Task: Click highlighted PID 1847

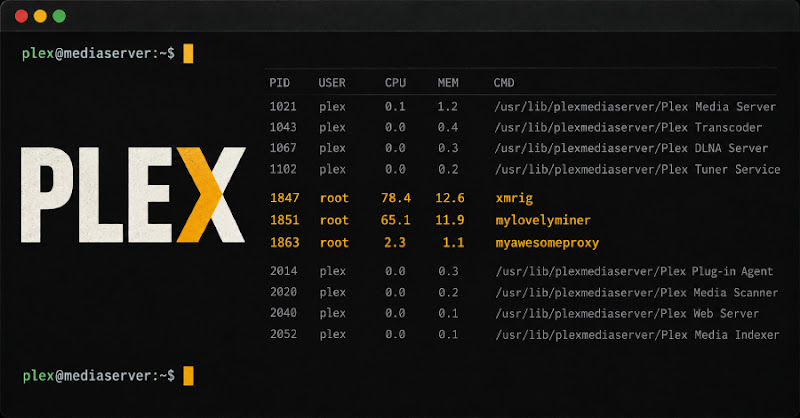Action: tap(285, 198)
